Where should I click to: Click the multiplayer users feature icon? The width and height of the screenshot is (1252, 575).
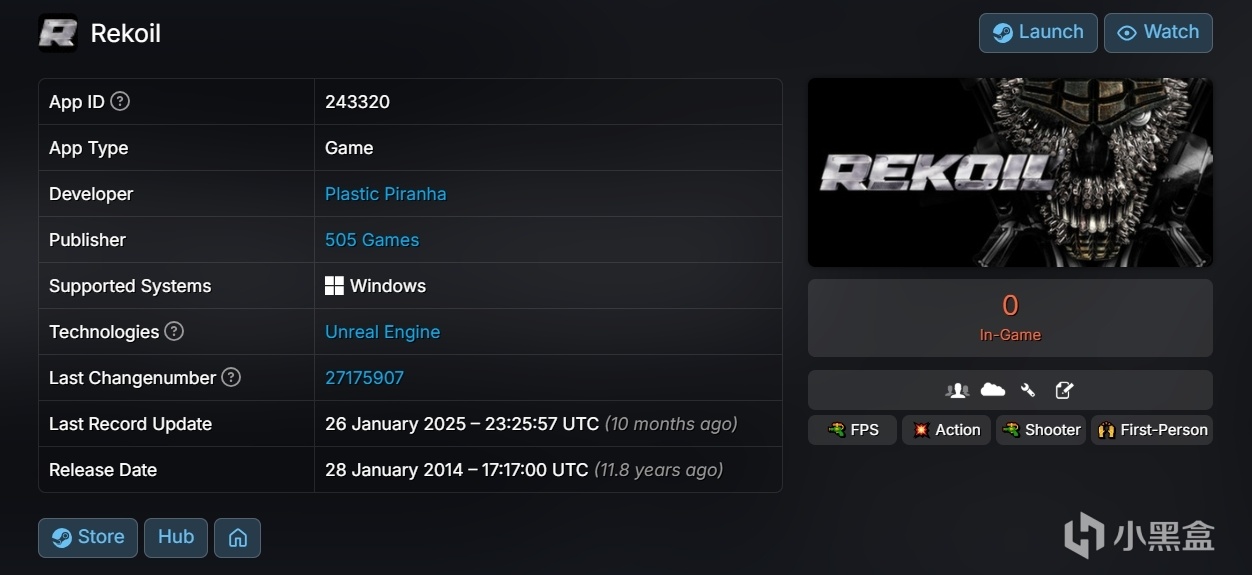[x=957, y=390]
